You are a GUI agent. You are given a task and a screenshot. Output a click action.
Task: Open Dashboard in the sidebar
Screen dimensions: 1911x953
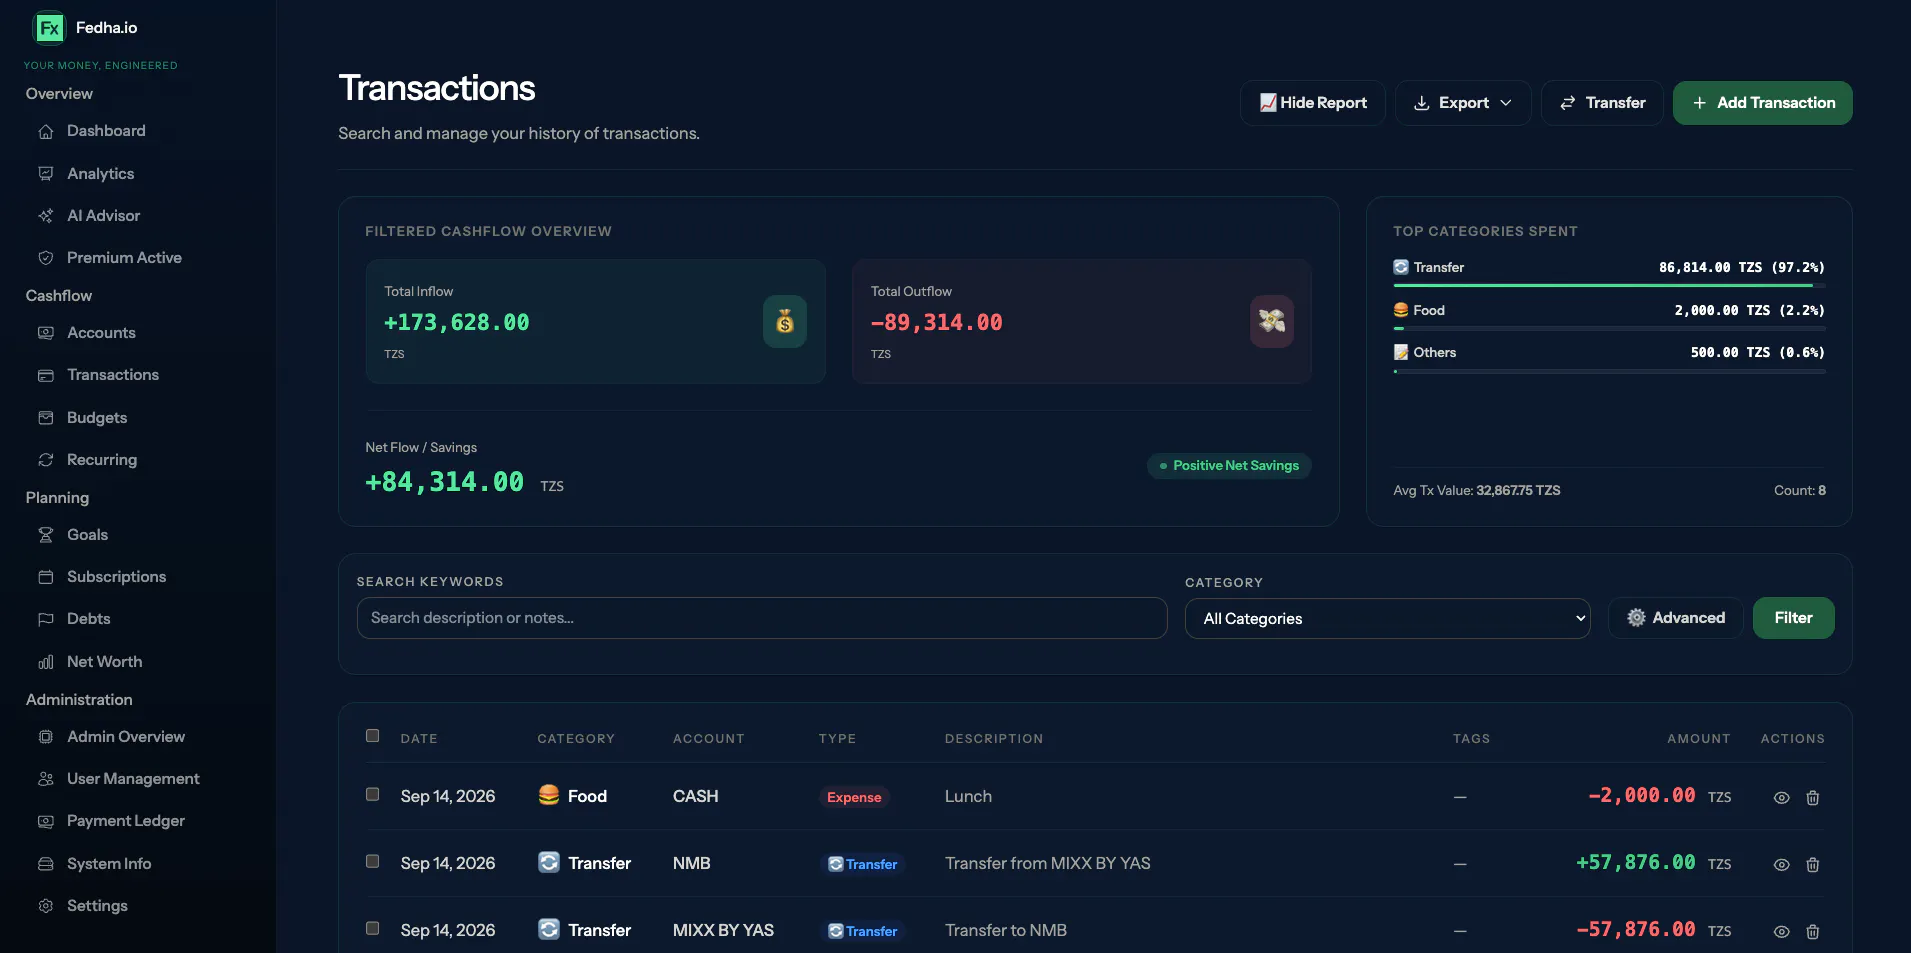106,131
